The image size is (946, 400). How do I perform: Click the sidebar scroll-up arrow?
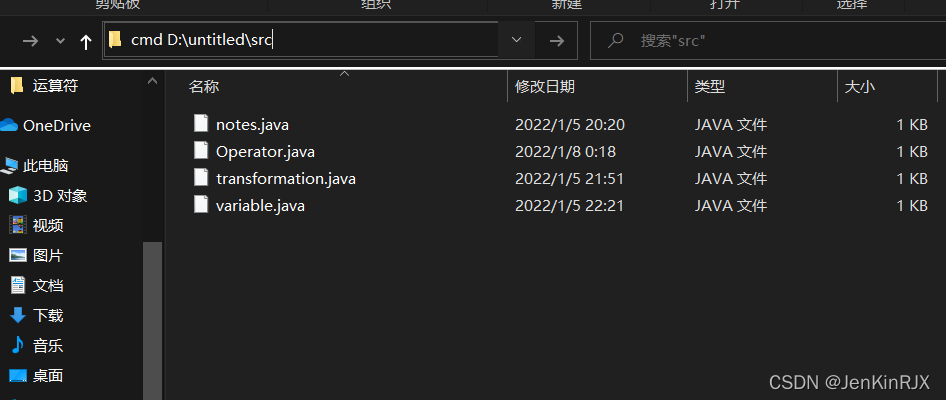coord(153,81)
